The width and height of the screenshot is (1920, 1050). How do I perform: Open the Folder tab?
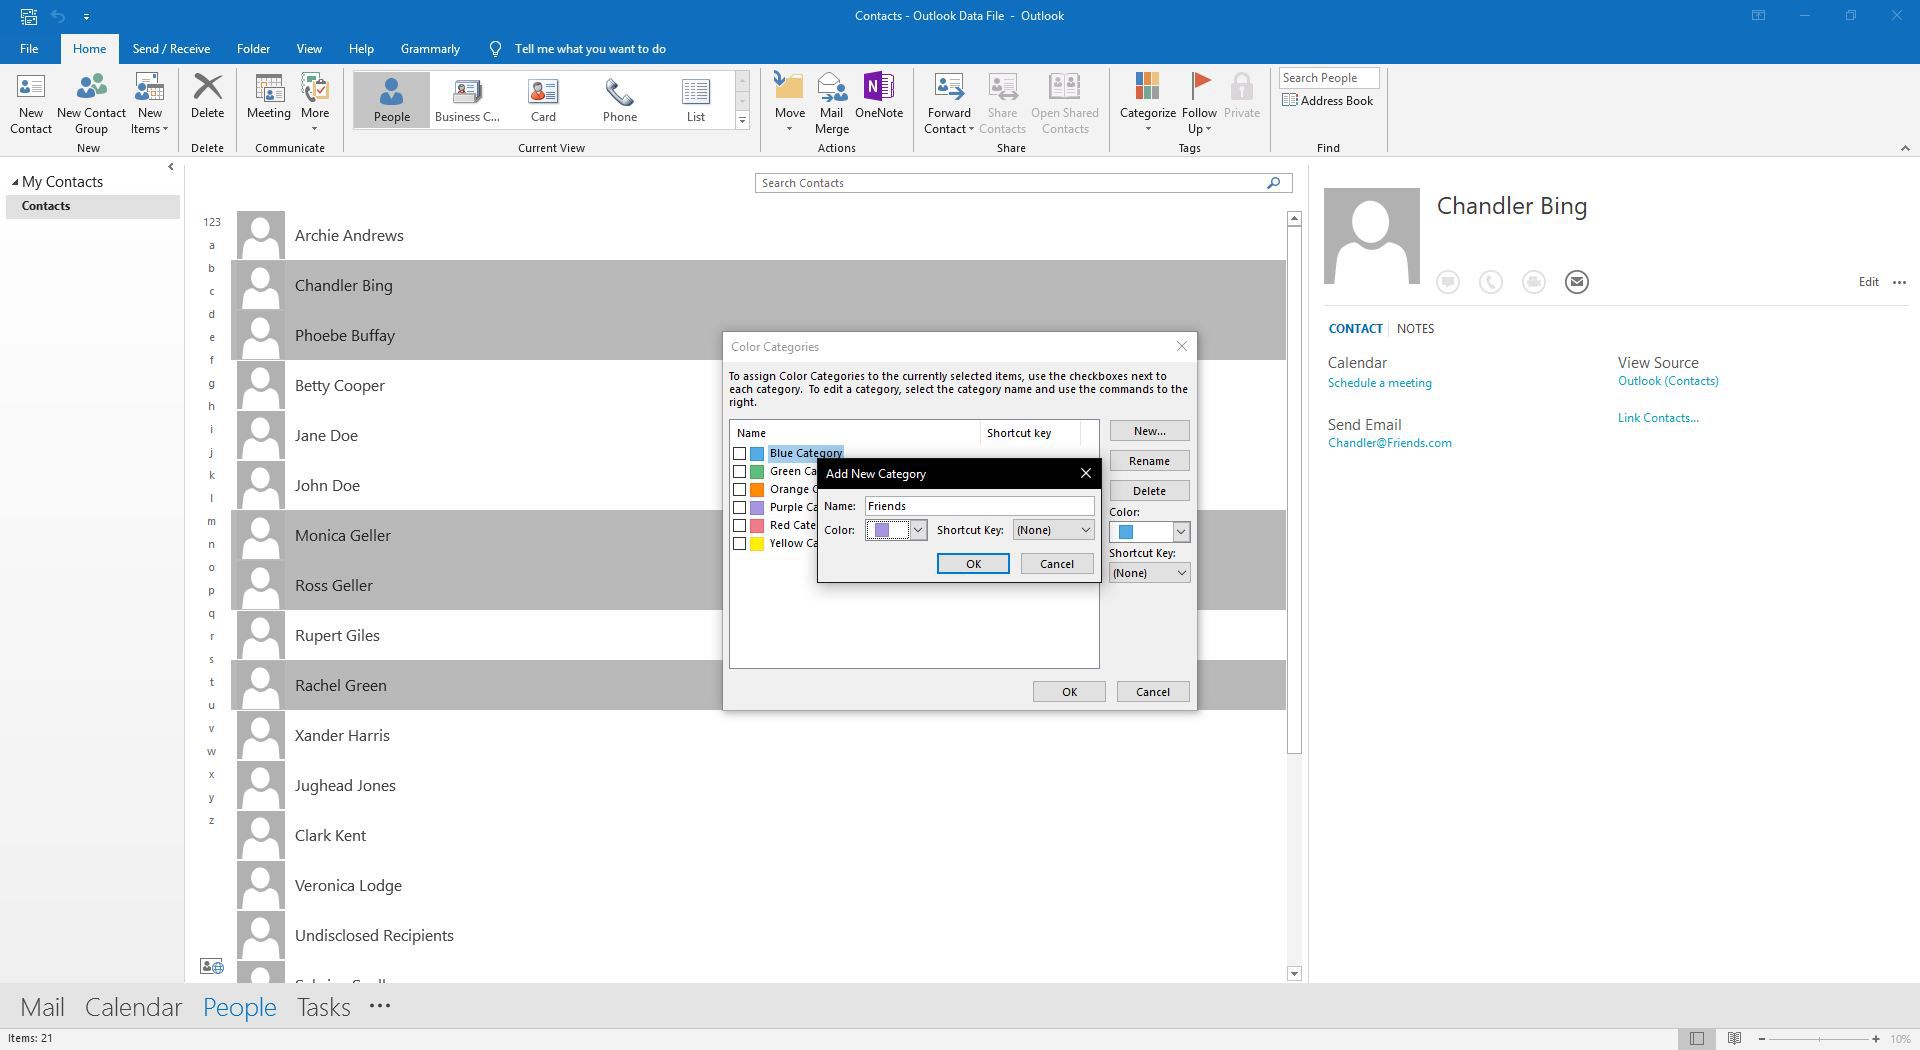point(253,48)
